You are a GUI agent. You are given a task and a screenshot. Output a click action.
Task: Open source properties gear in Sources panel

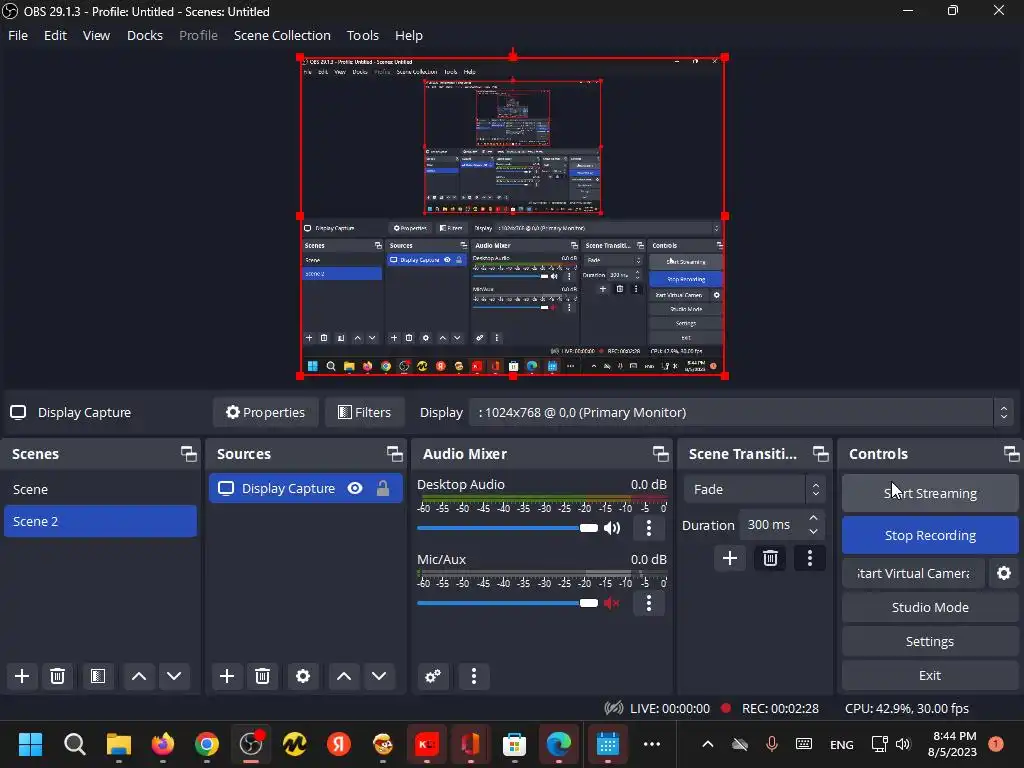[x=303, y=676]
